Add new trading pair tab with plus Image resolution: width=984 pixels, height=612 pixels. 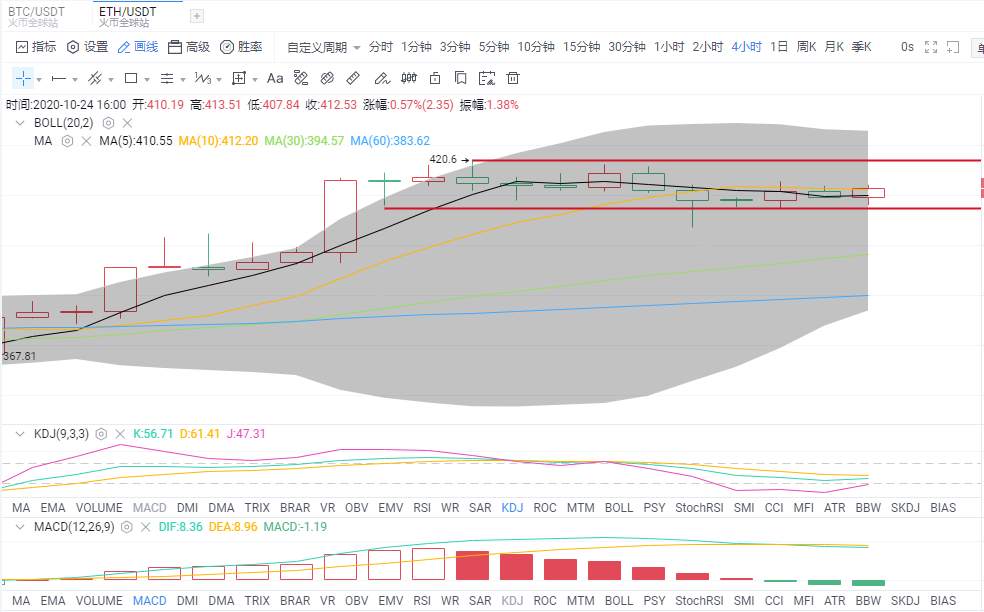197,16
